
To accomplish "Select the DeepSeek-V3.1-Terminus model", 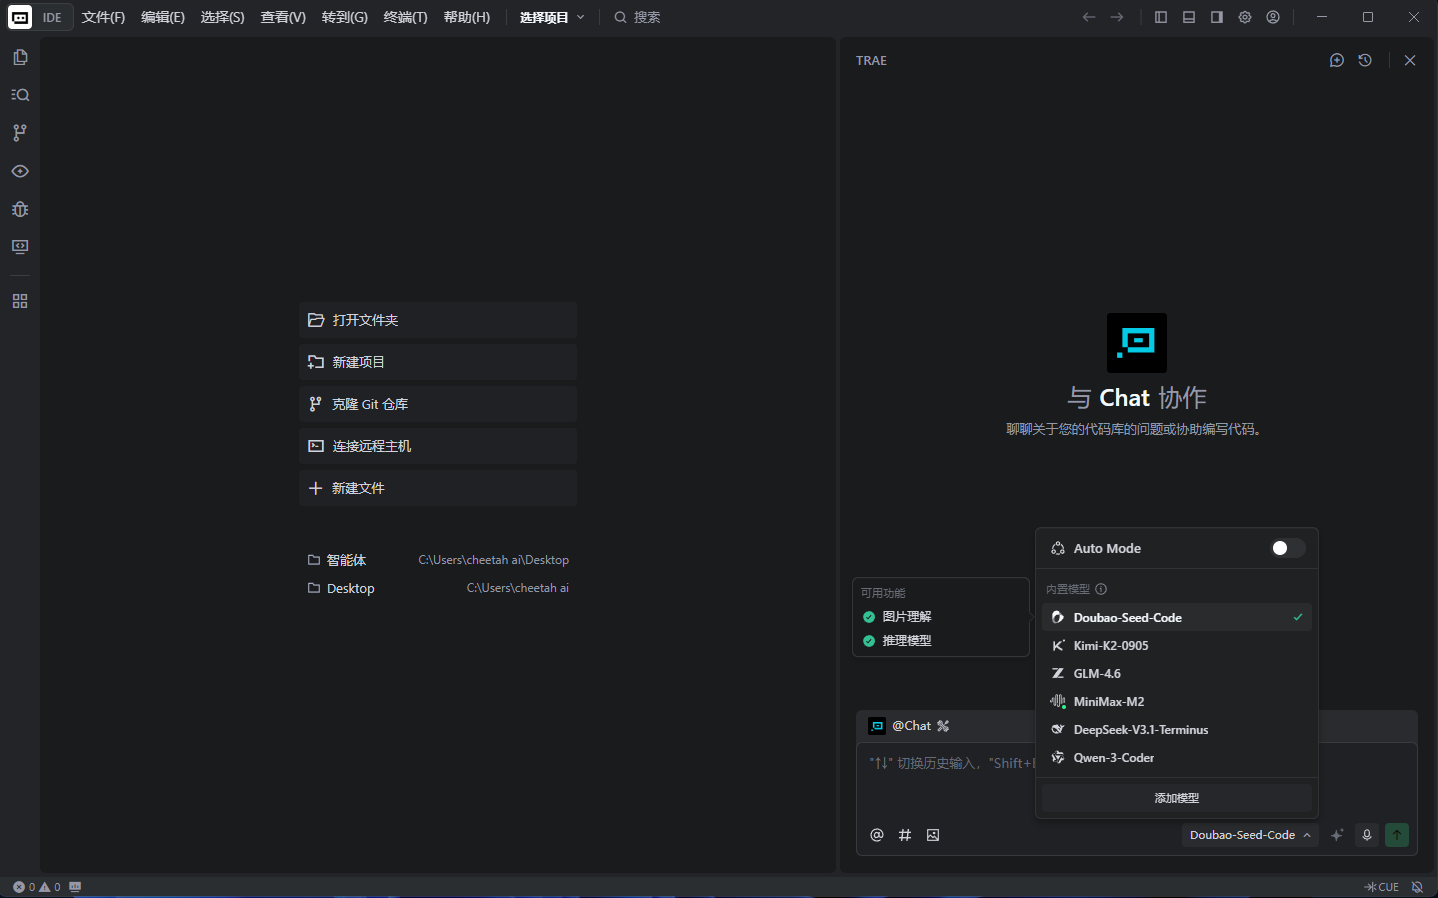I will point(1177,730).
